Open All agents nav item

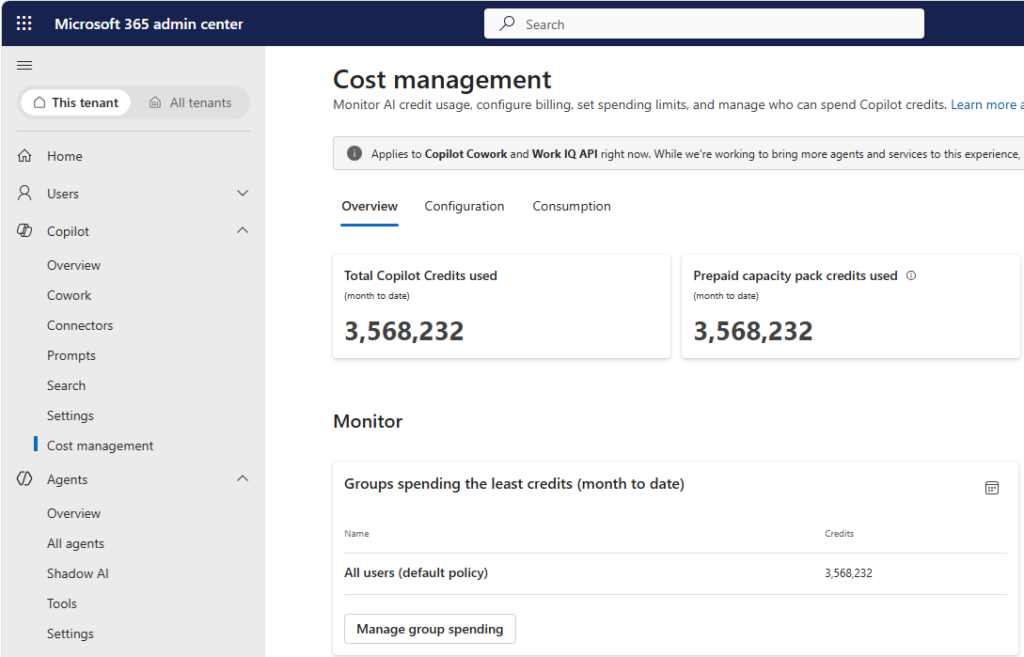[76, 543]
